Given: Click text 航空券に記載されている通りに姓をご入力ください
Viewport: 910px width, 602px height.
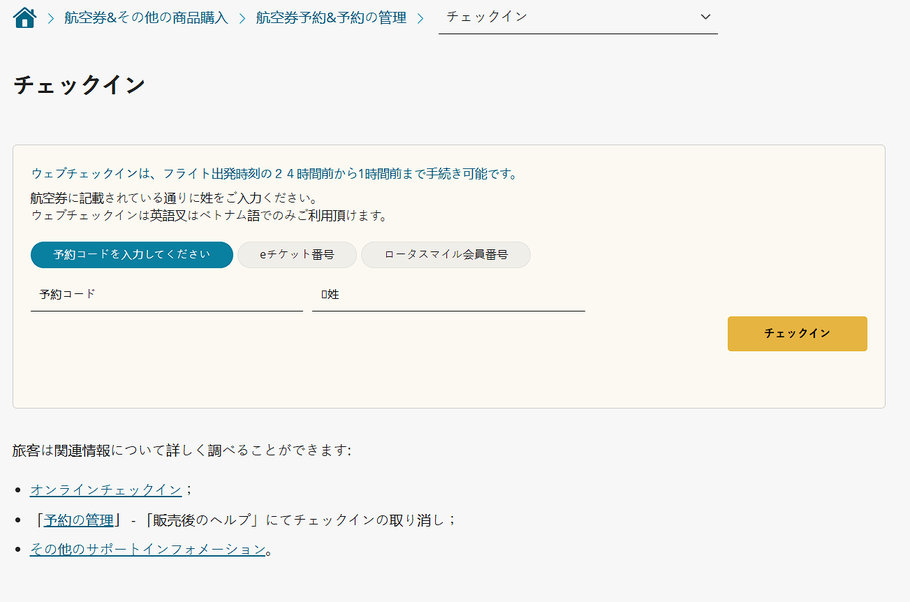Looking at the screenshot, I should [174, 198].
